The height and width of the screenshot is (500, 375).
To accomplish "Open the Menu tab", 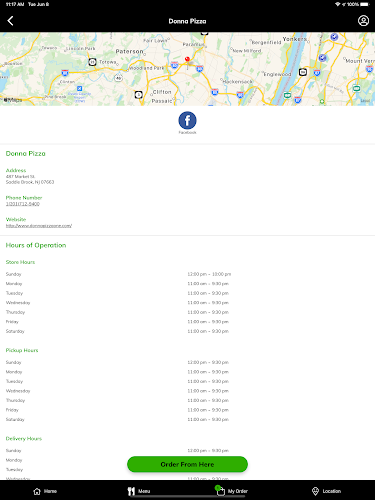I will [139, 491].
